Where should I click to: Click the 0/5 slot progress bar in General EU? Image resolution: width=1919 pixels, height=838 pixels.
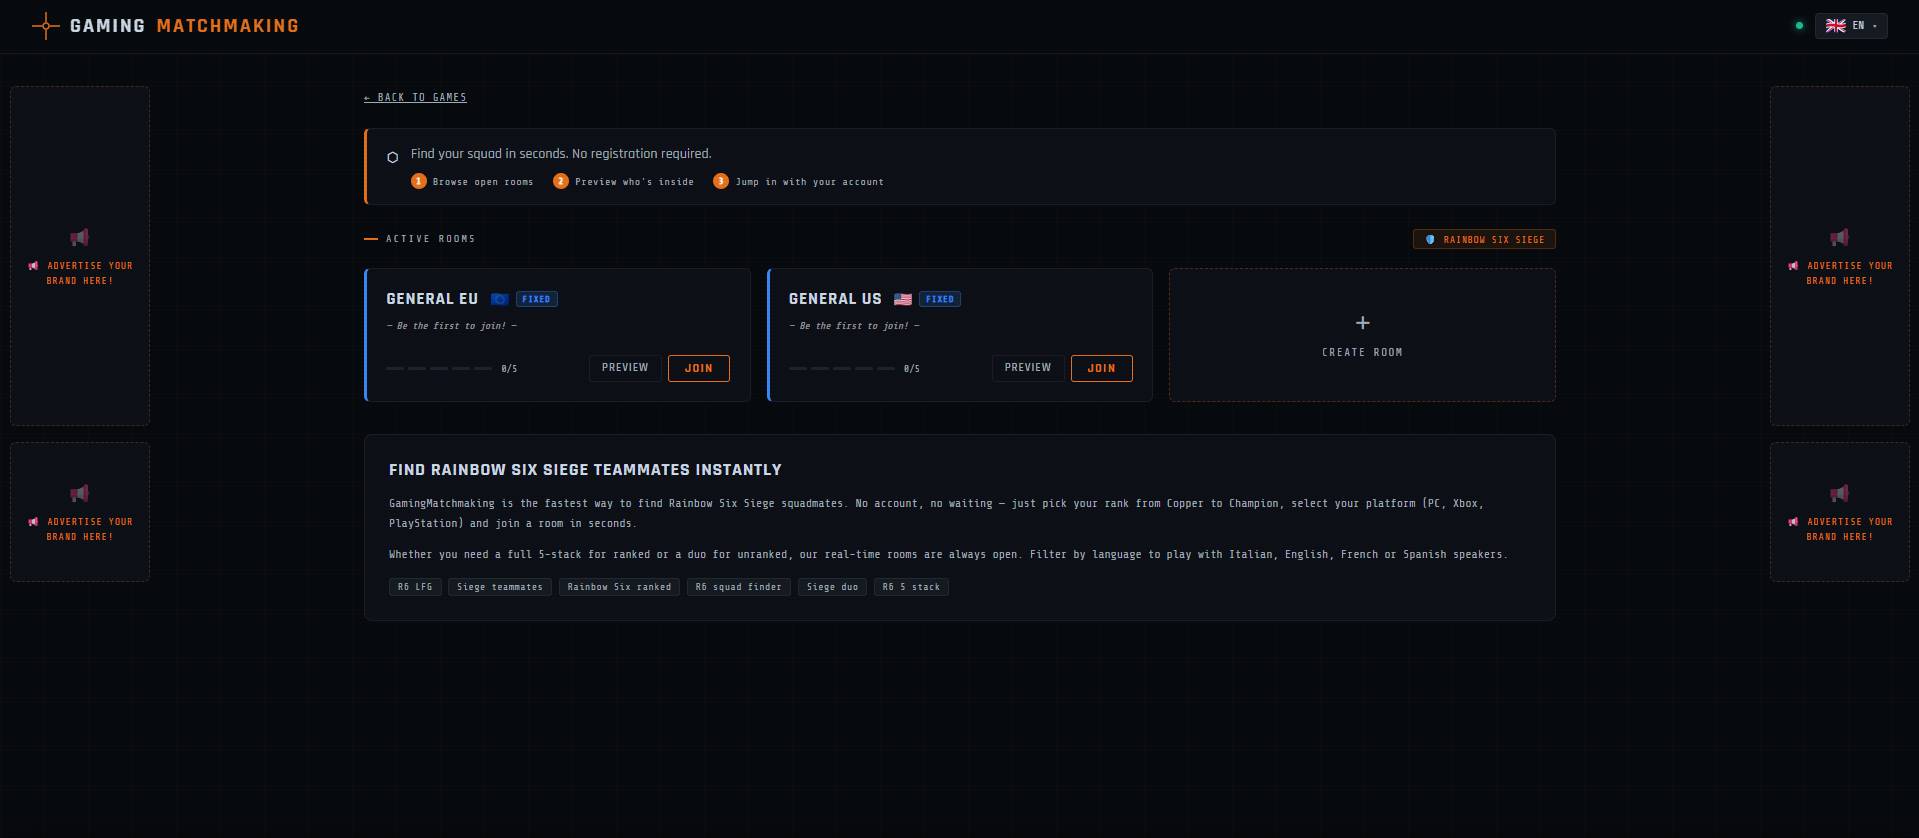click(x=439, y=369)
